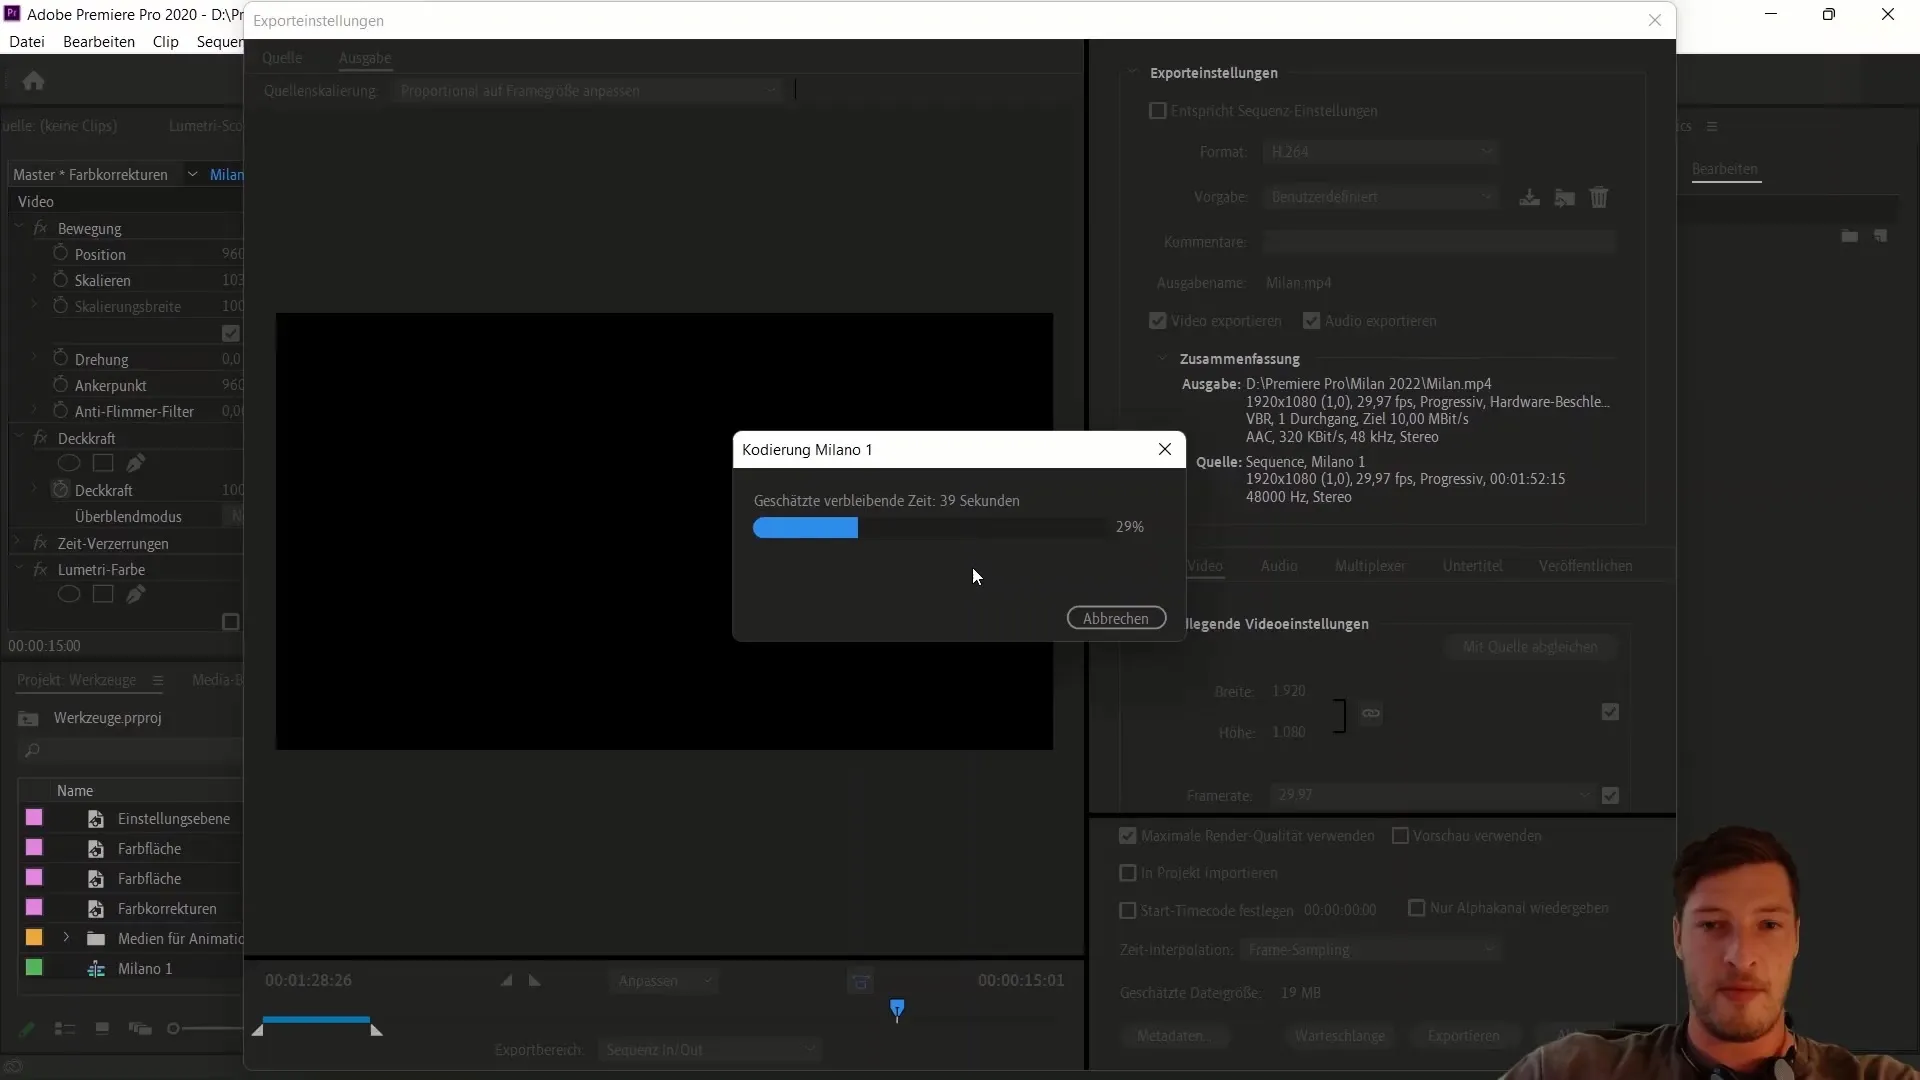This screenshot has height=1080, width=1920.
Task: Switch to Quelle tab
Action: click(282, 58)
